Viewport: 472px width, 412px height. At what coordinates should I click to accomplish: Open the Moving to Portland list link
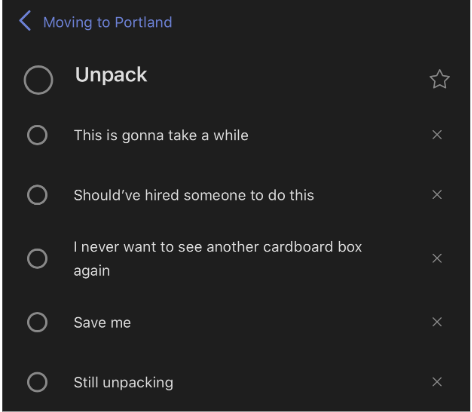[x=107, y=23]
